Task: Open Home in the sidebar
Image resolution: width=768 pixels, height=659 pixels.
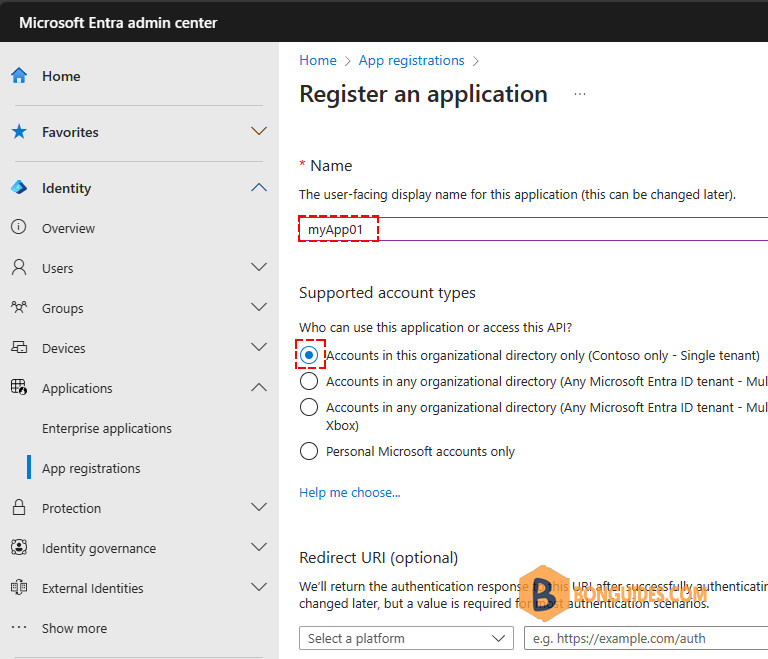Action: [61, 76]
